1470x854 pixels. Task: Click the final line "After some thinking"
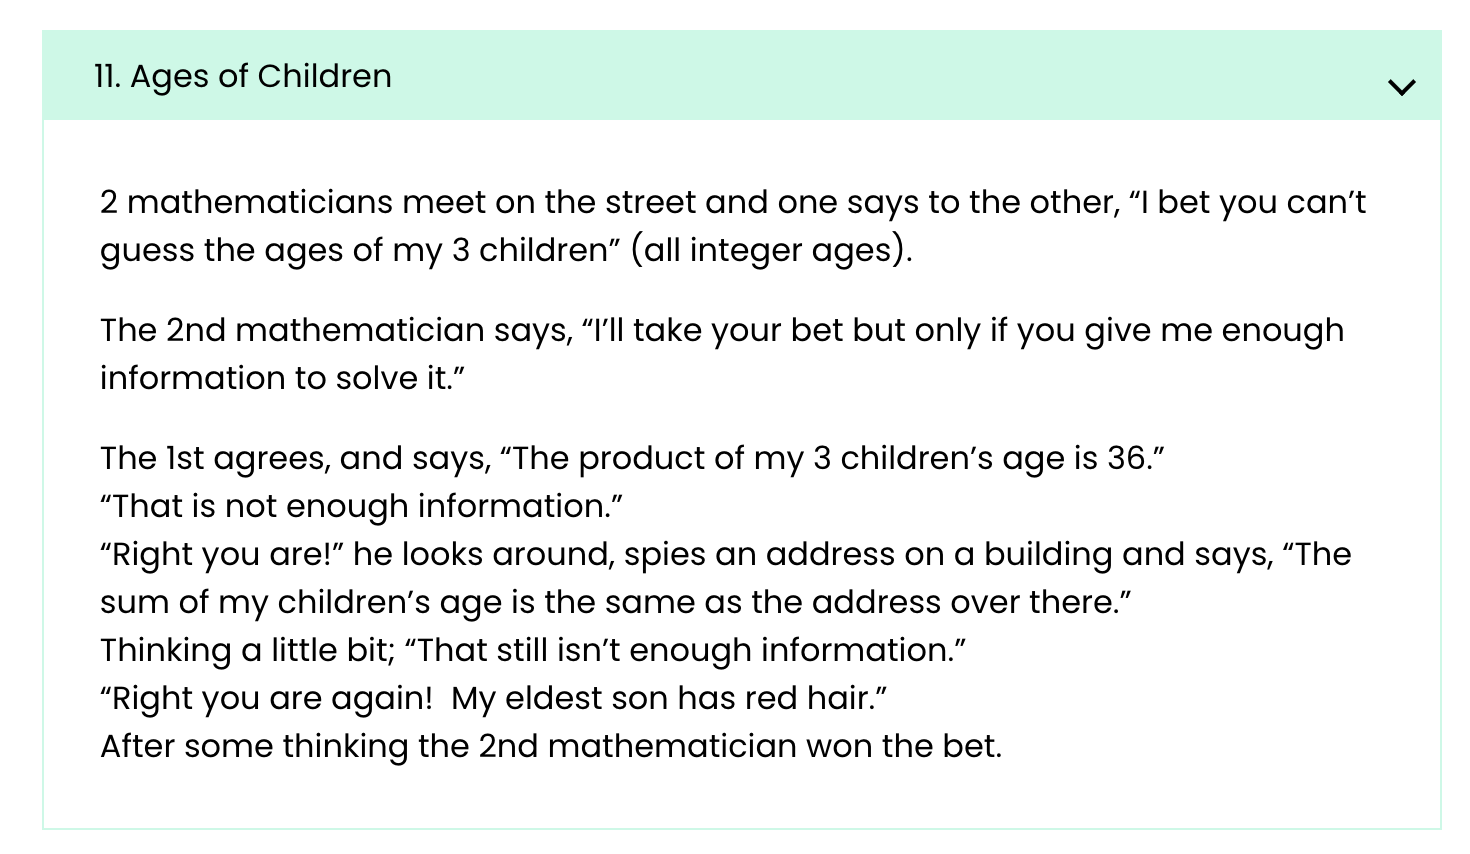(550, 746)
